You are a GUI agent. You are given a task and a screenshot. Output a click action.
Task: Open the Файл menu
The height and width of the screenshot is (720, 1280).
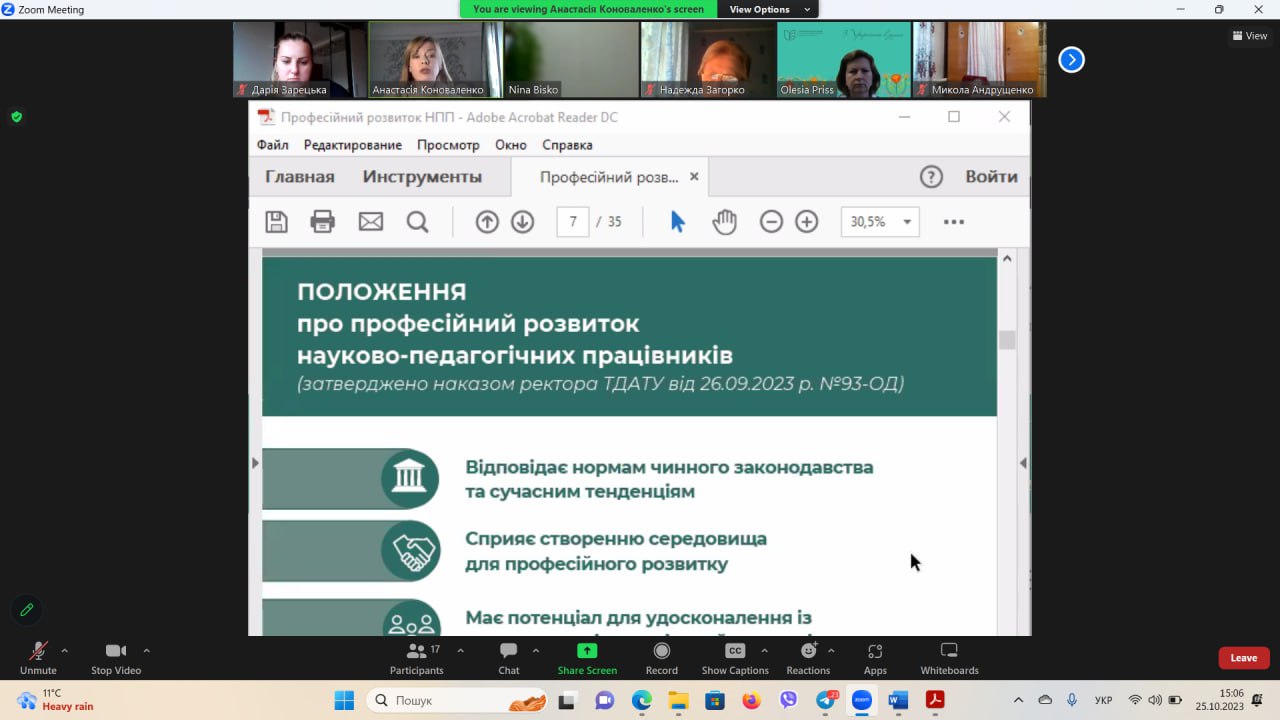273,145
